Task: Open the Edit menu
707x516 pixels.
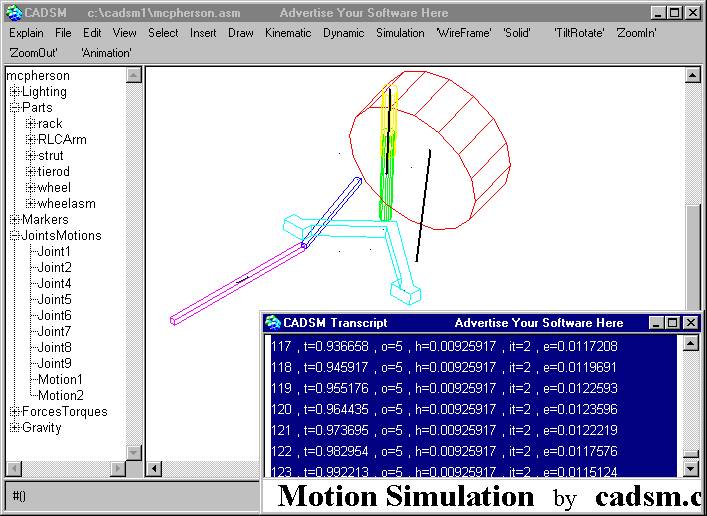Action: [92, 33]
